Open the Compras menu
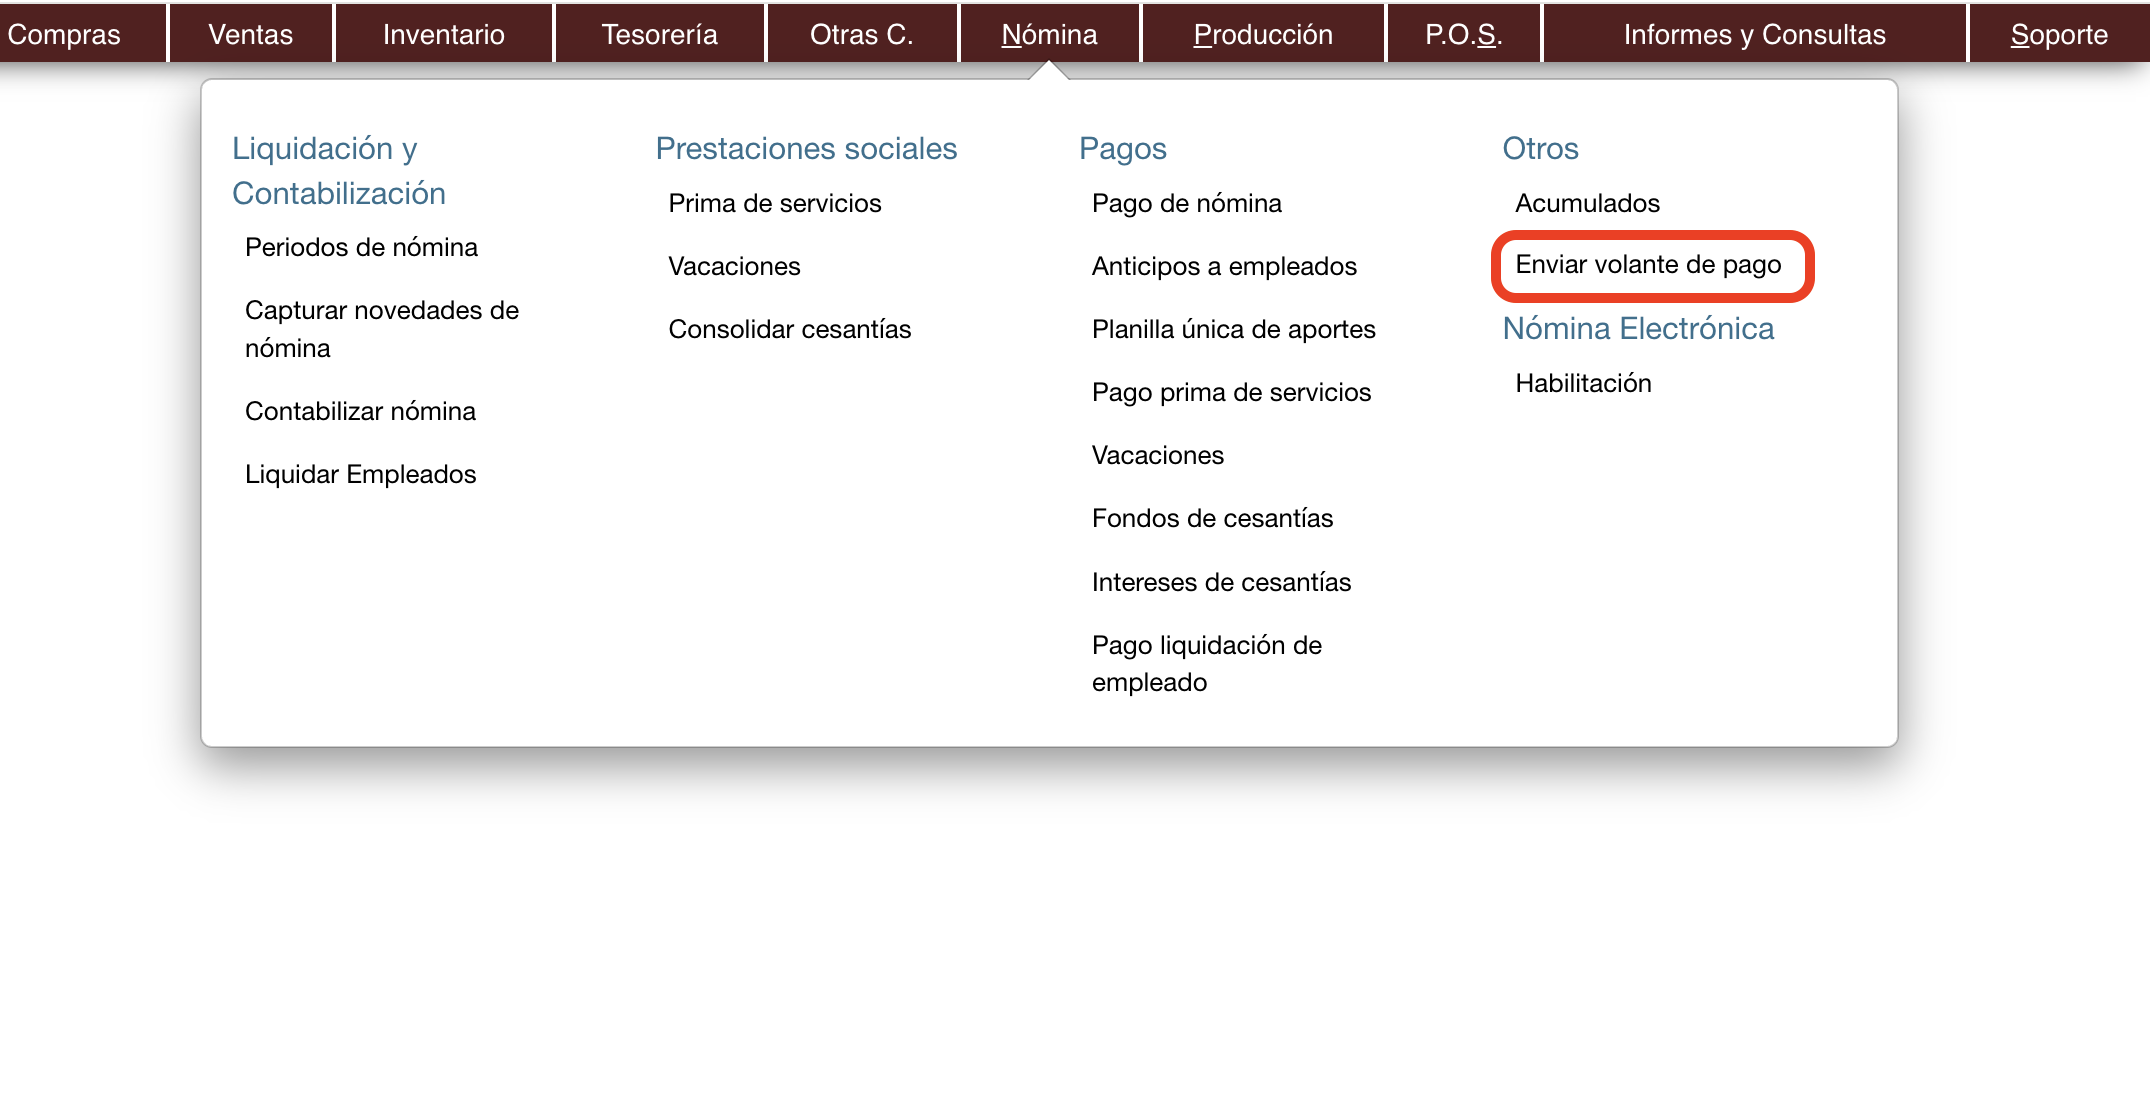Screen dimensions: 2150x1110 tap(64, 34)
